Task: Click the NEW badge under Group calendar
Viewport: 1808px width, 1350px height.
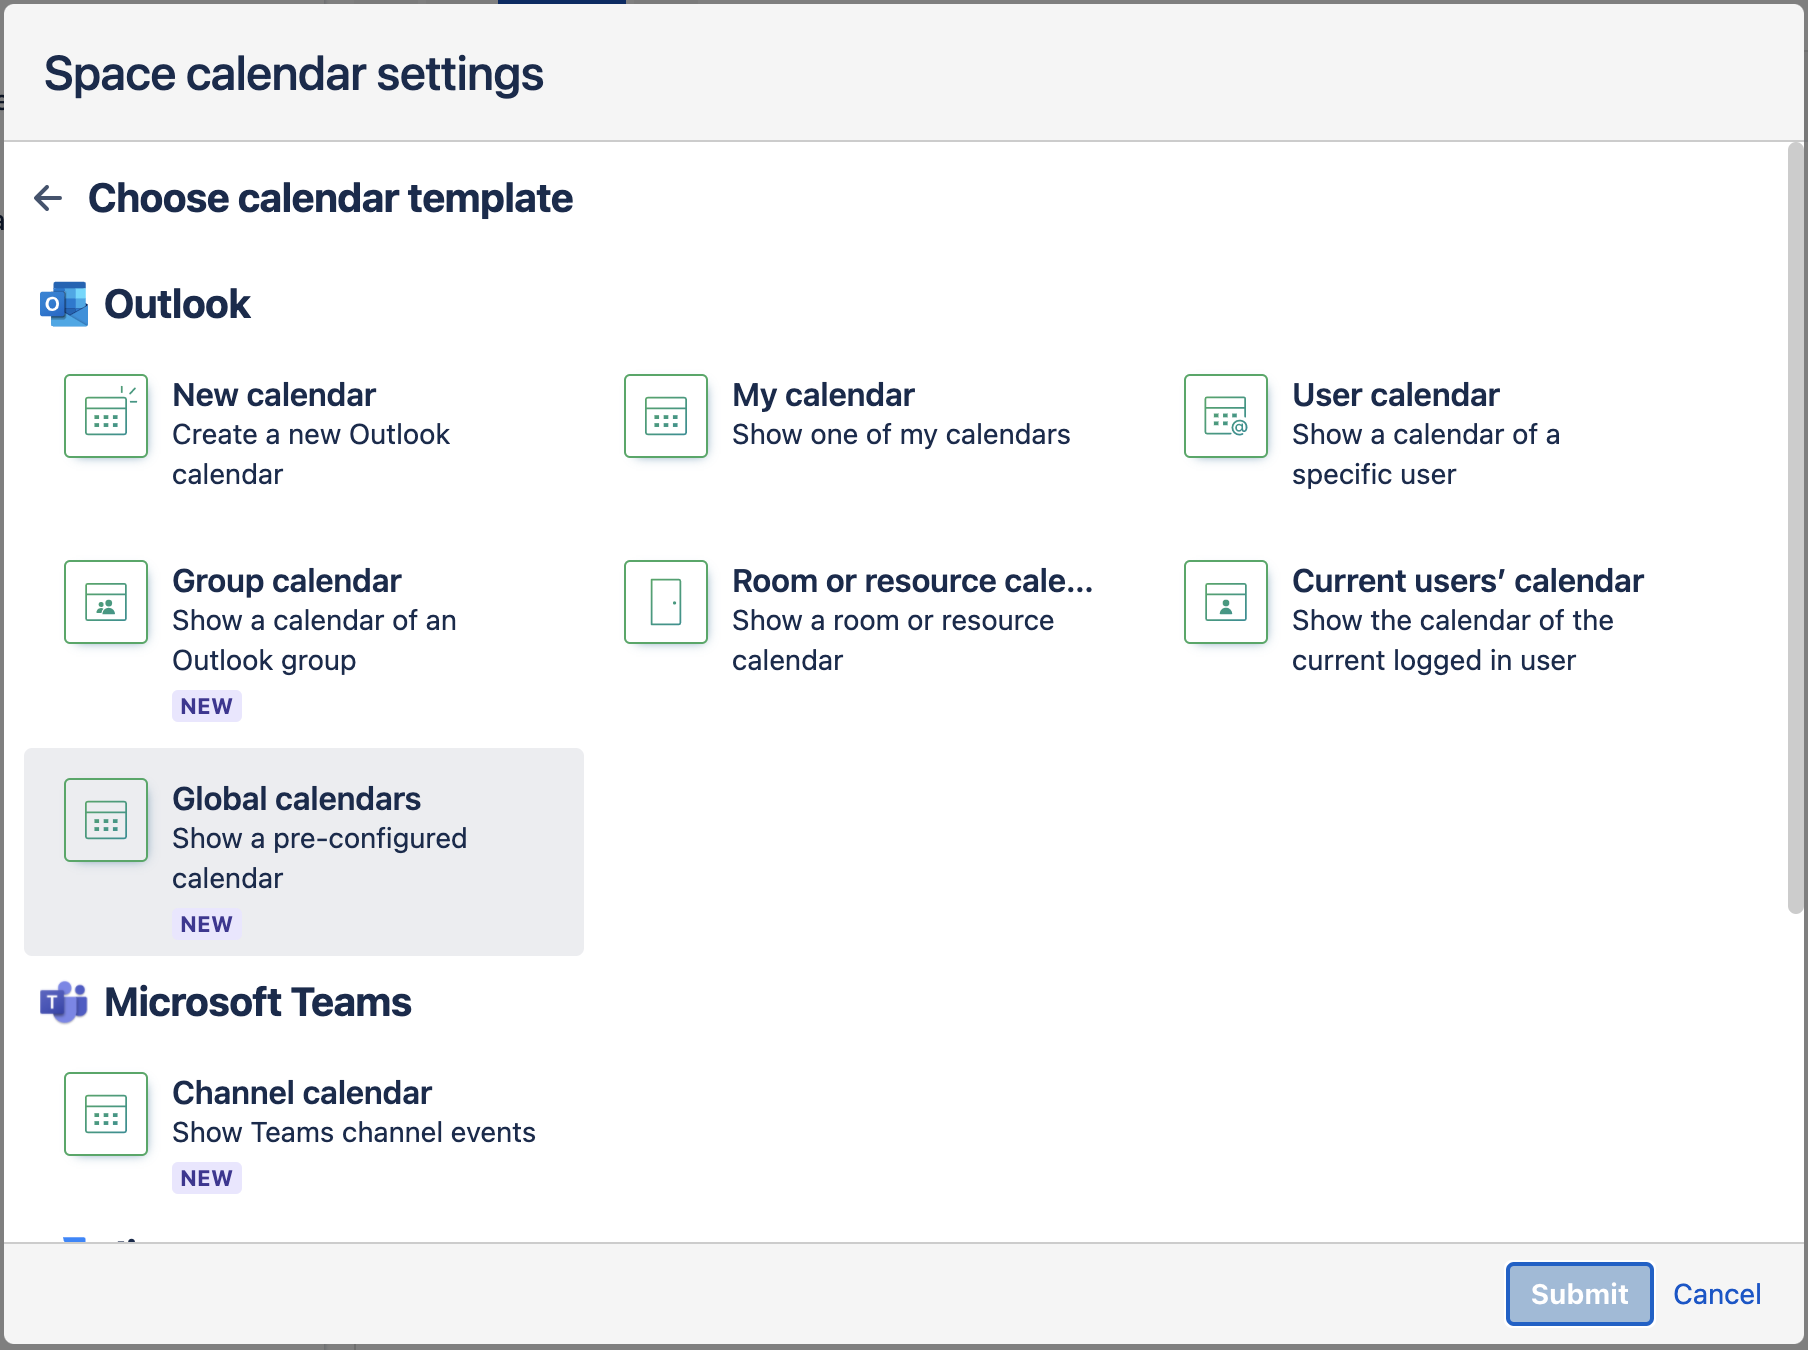Action: [x=206, y=706]
